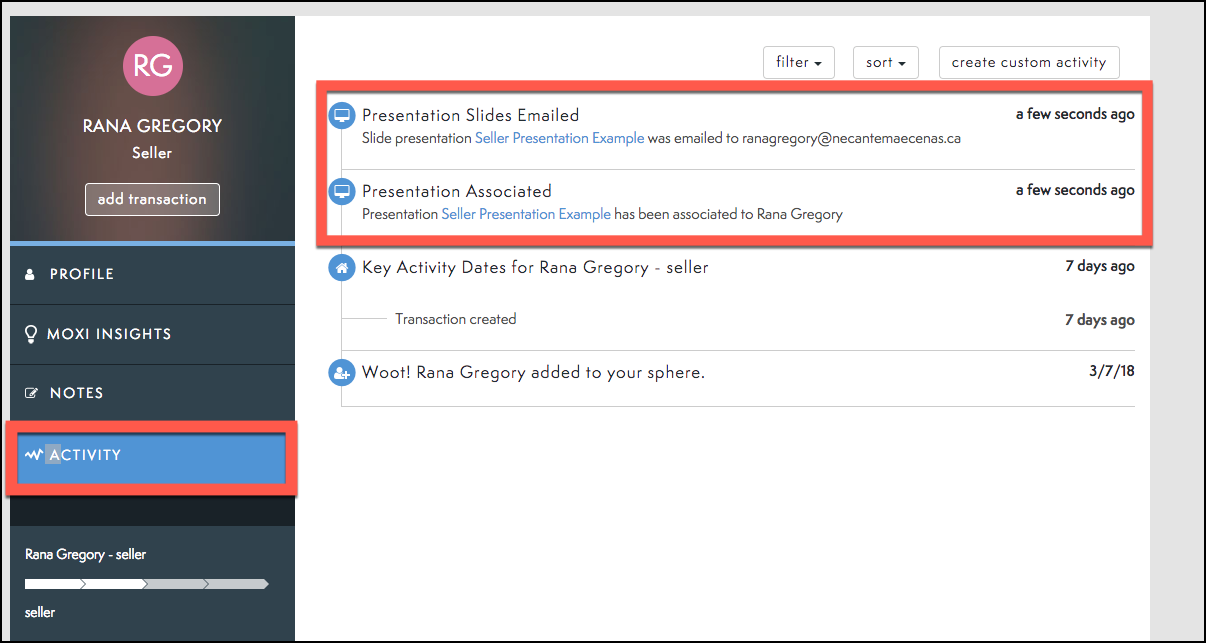Open the filter dropdown
The image size is (1206, 643).
click(798, 62)
